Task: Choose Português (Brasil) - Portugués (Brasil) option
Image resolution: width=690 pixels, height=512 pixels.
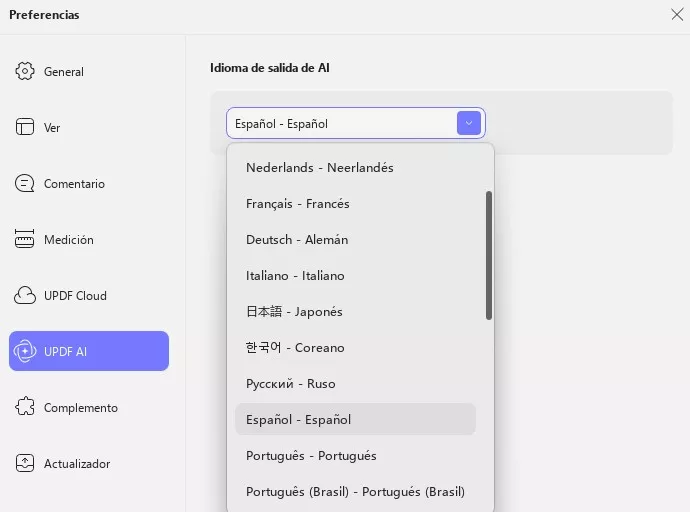Action: pos(356,492)
